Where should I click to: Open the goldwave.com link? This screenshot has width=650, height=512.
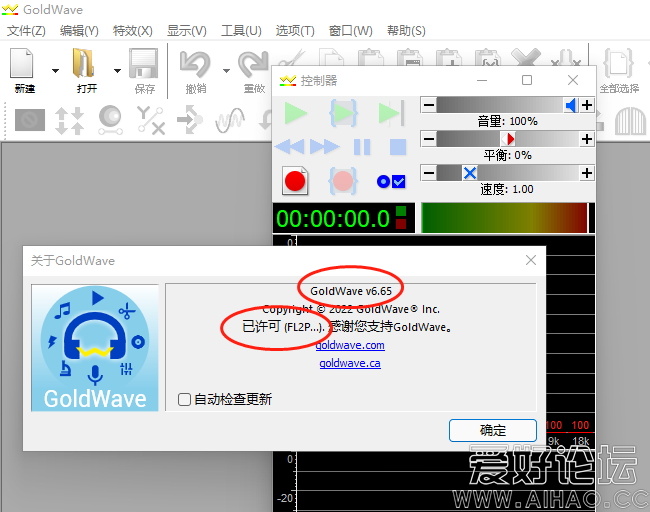pyautogui.click(x=350, y=345)
